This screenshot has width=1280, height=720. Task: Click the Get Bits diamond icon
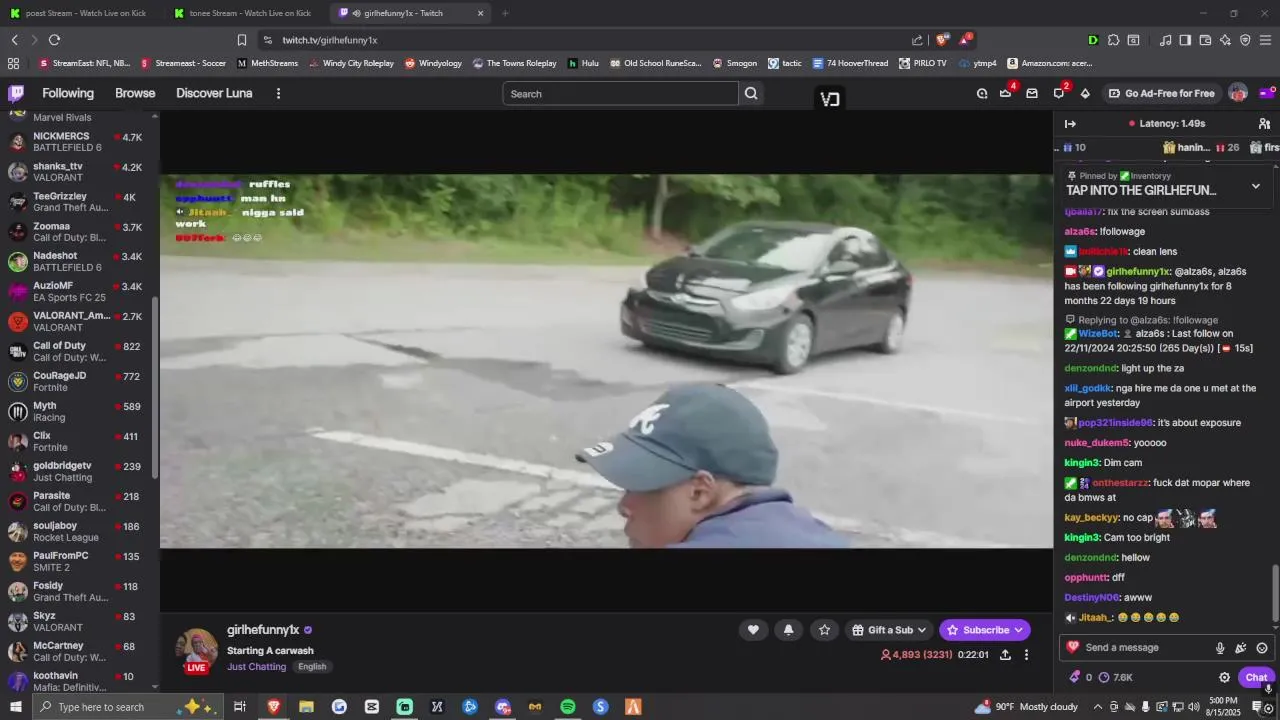pos(1085,93)
